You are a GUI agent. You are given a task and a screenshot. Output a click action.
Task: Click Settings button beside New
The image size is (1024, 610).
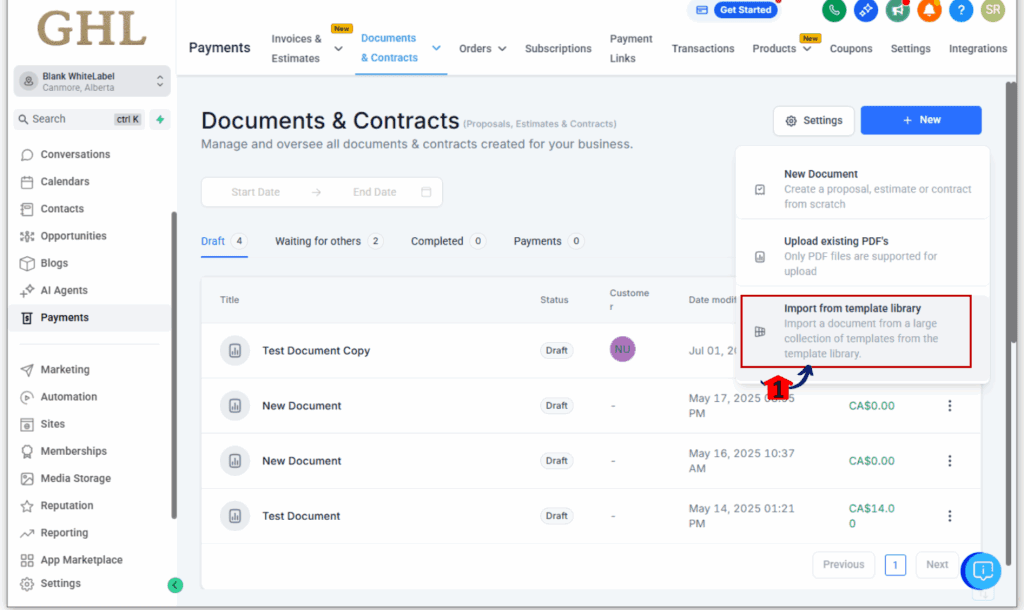click(814, 121)
